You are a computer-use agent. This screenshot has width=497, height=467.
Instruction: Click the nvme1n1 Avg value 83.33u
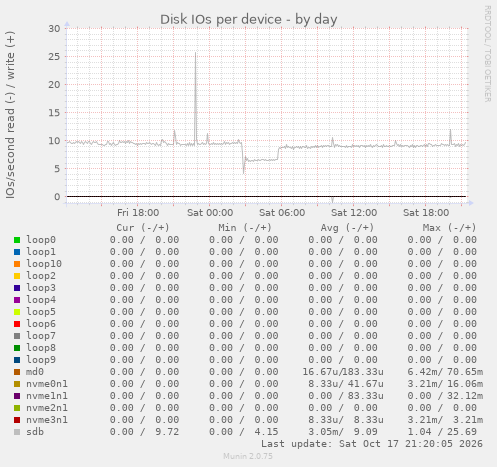pos(366,396)
